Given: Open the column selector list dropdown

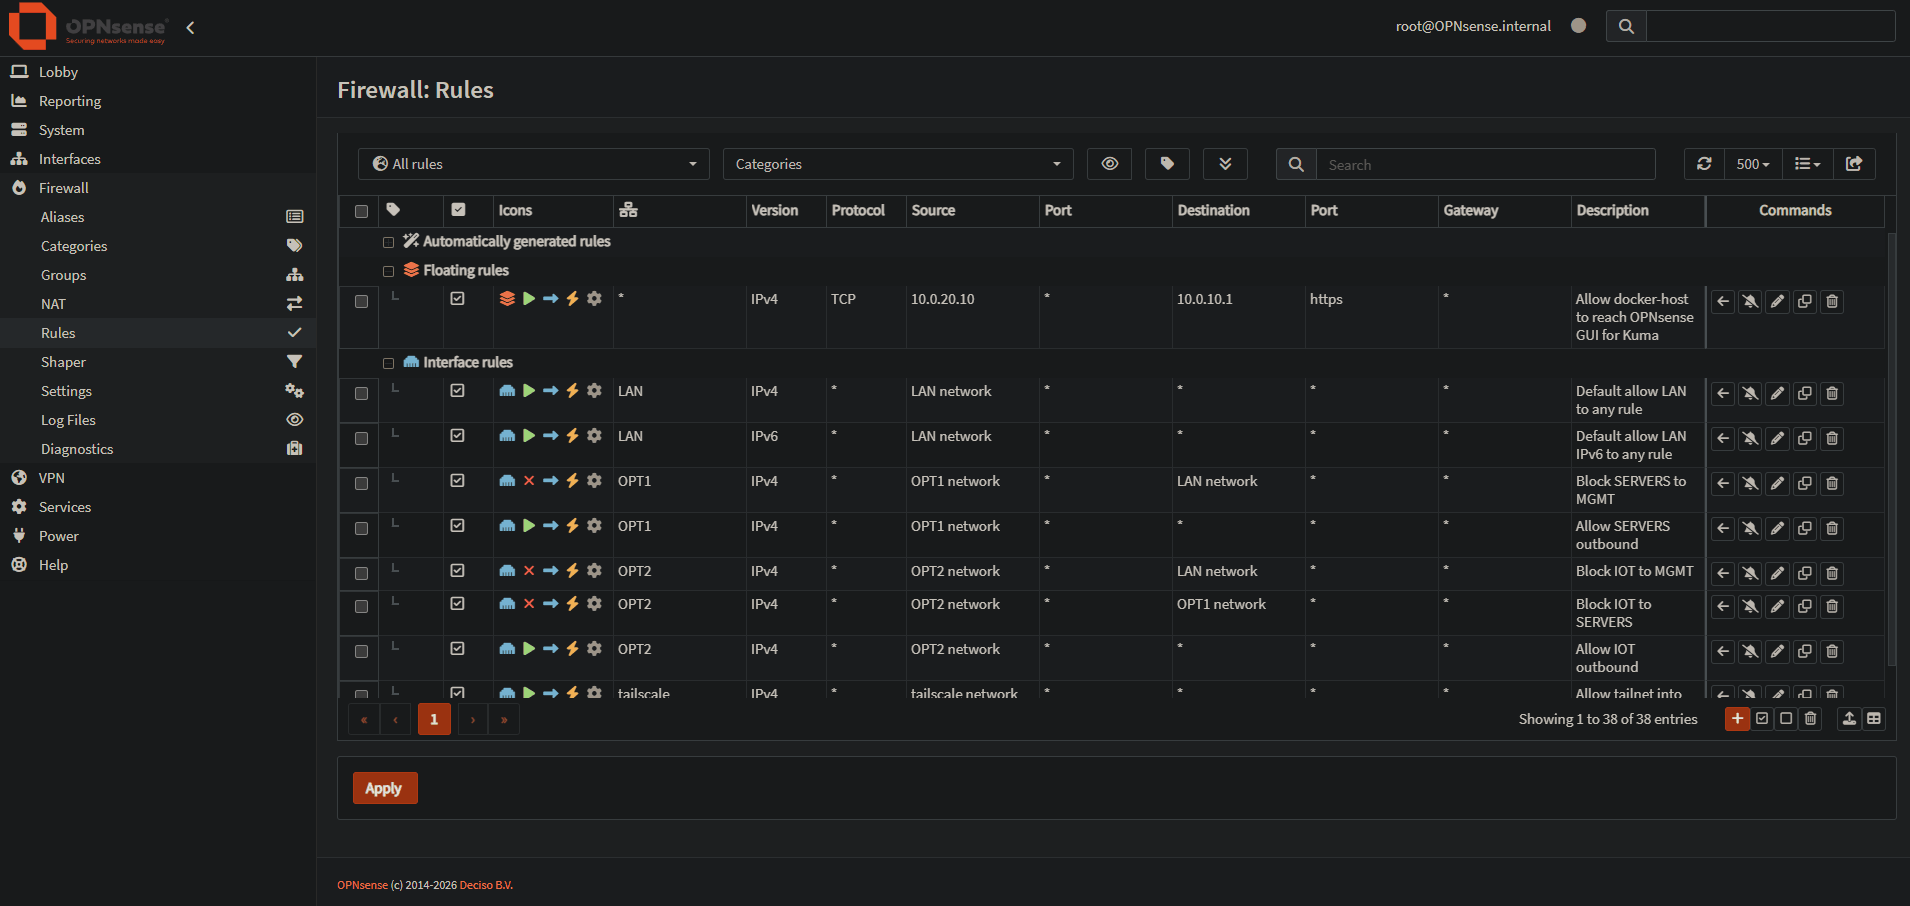Looking at the screenshot, I should 1807,164.
